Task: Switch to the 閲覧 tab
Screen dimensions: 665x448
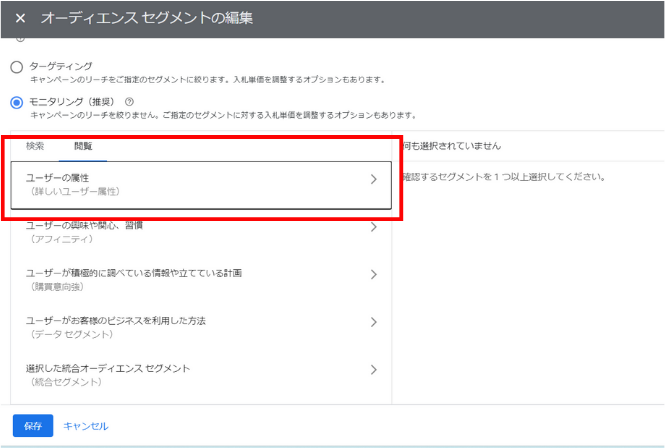Action: coord(83,146)
